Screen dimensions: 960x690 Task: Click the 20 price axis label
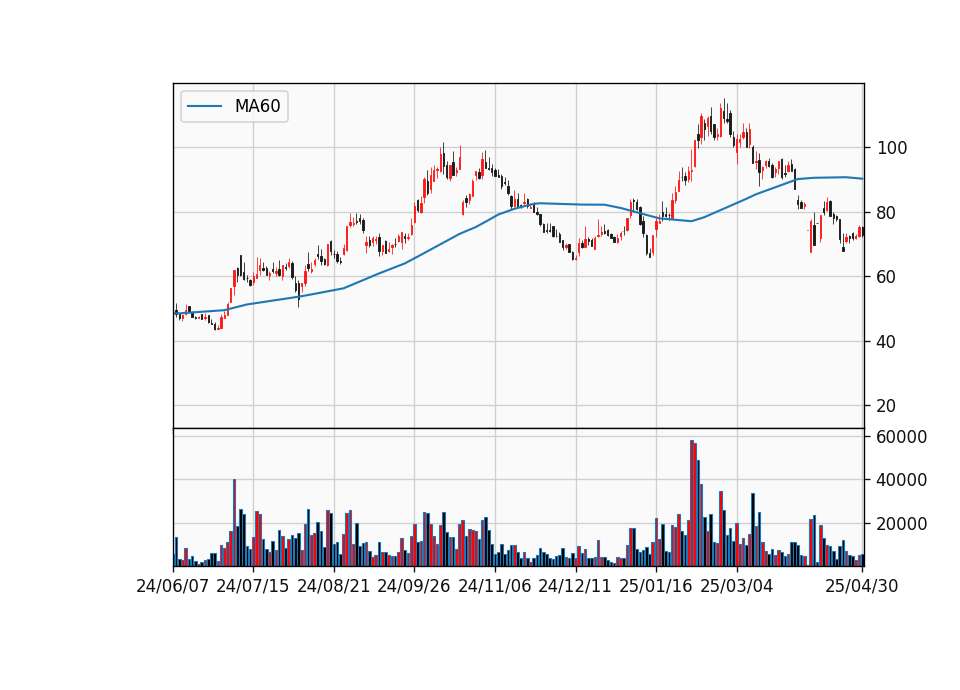tap(887, 406)
